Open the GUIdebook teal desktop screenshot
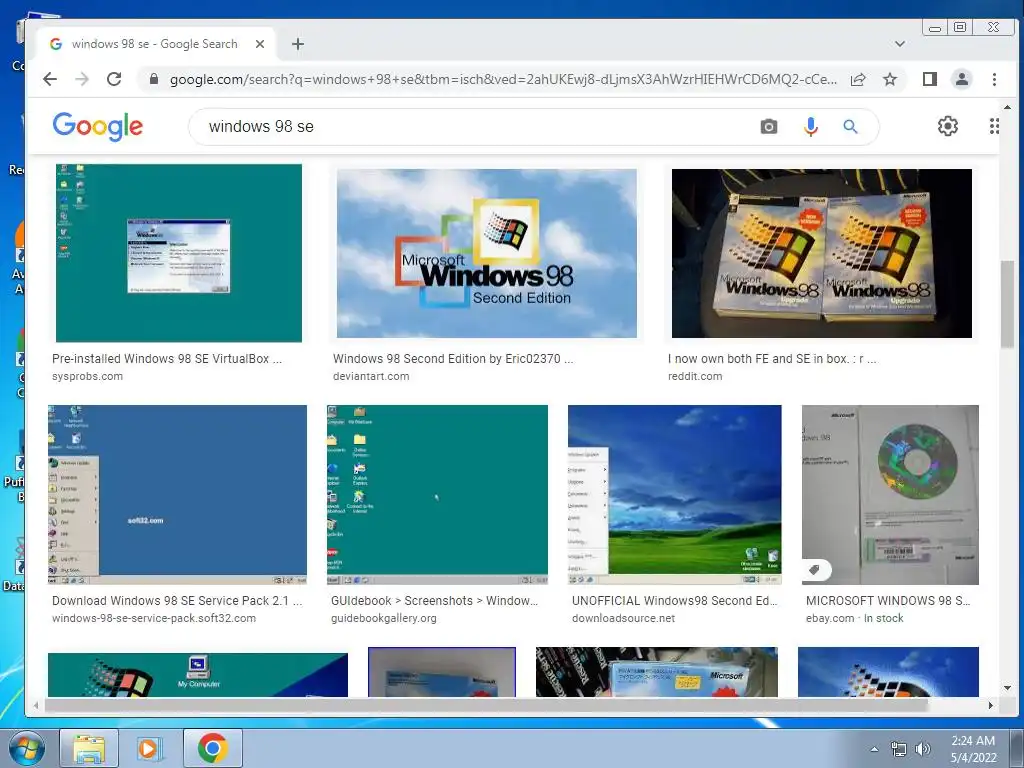1024x768 pixels. [x=438, y=494]
